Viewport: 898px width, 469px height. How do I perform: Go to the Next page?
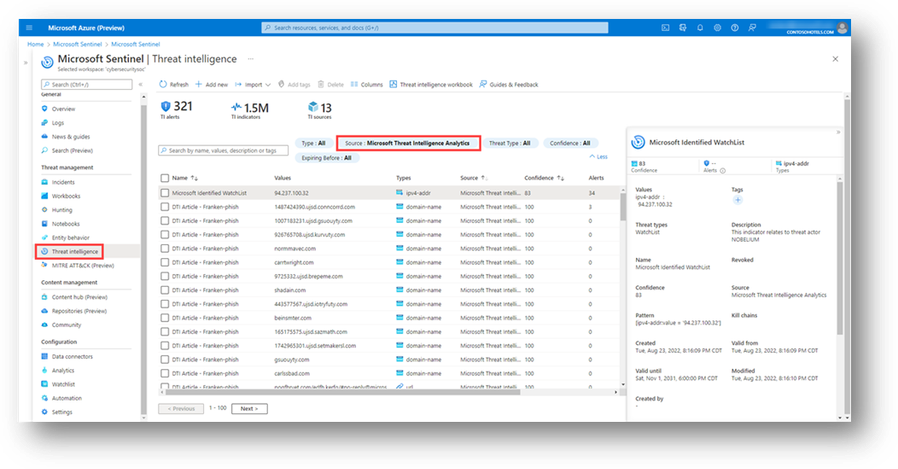(x=249, y=408)
